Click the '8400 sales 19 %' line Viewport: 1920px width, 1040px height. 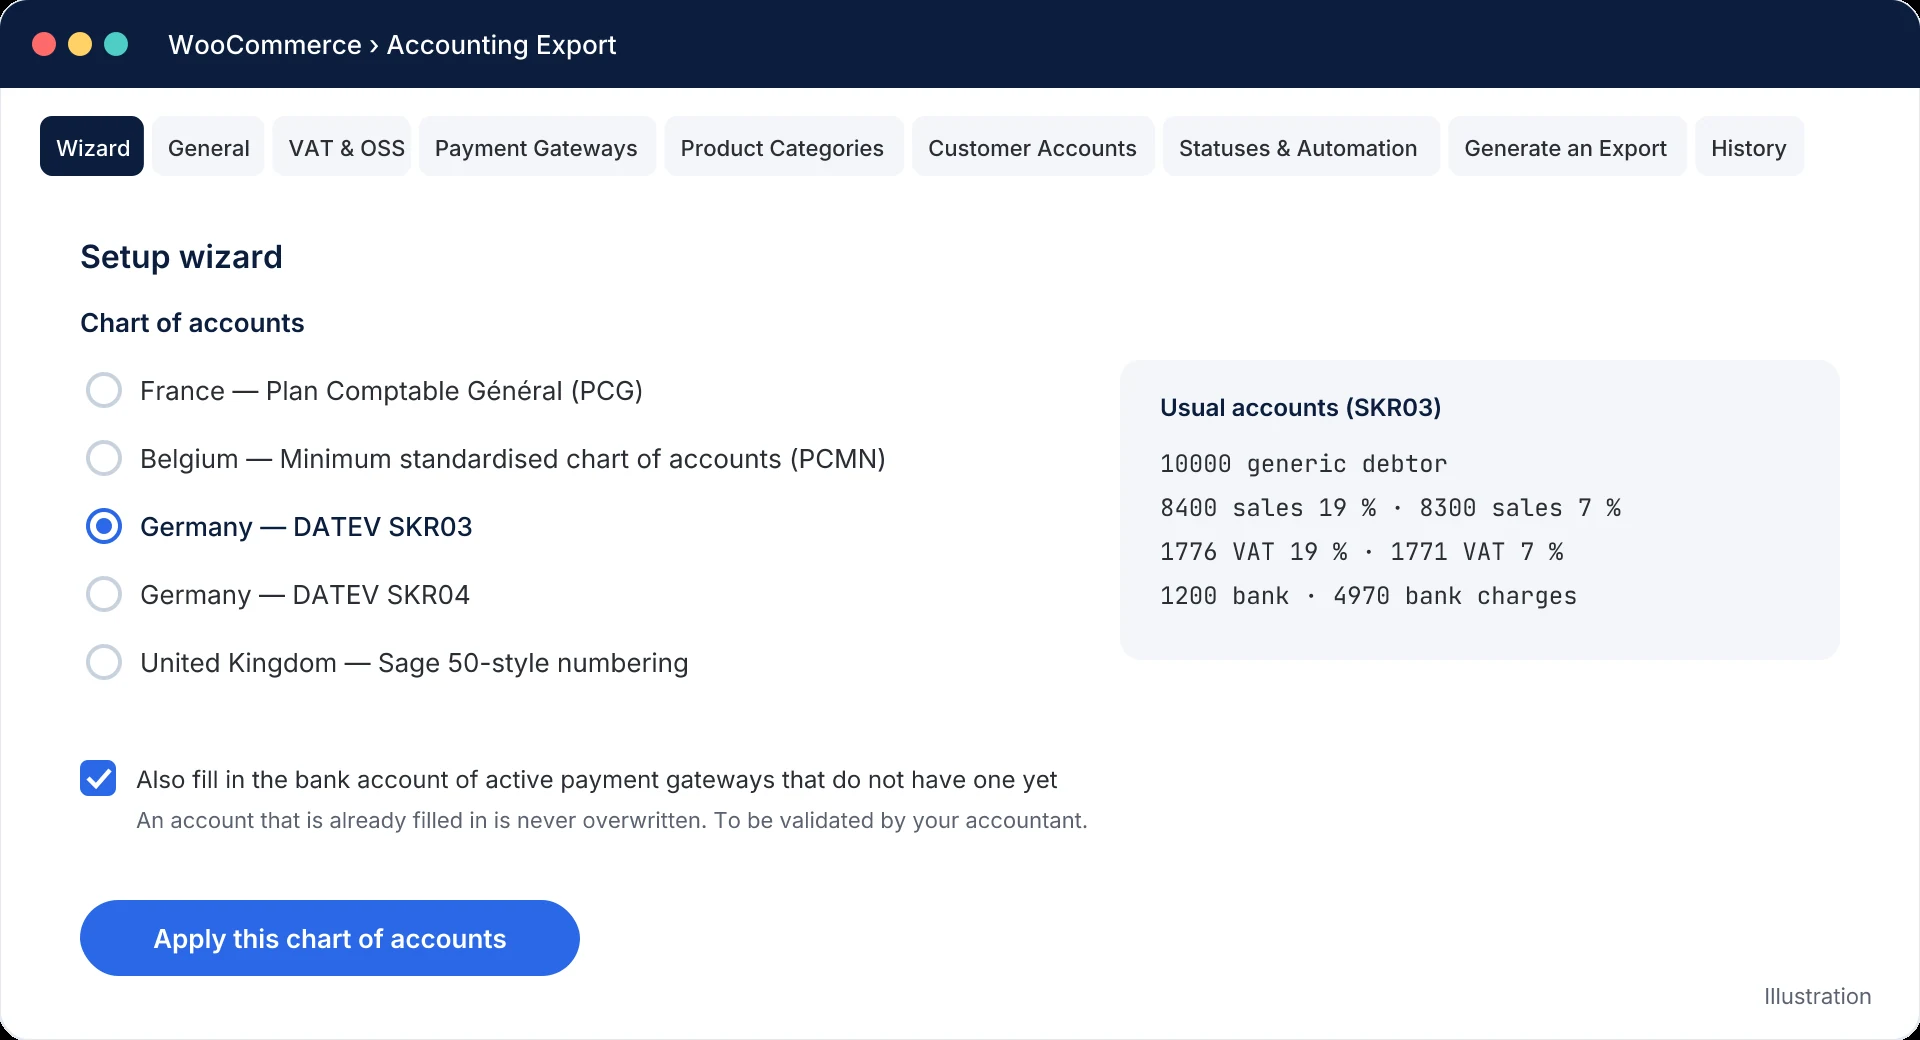[1390, 508]
